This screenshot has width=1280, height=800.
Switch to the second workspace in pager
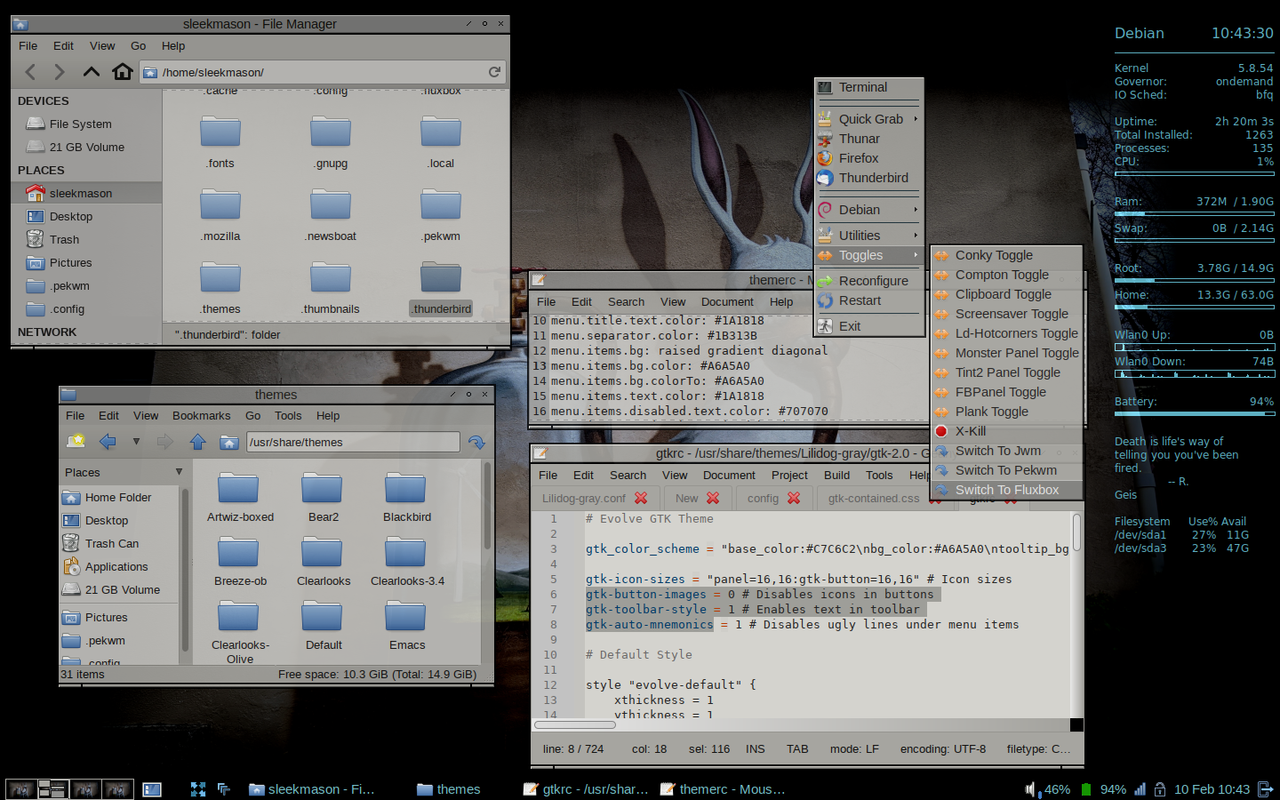(52, 789)
